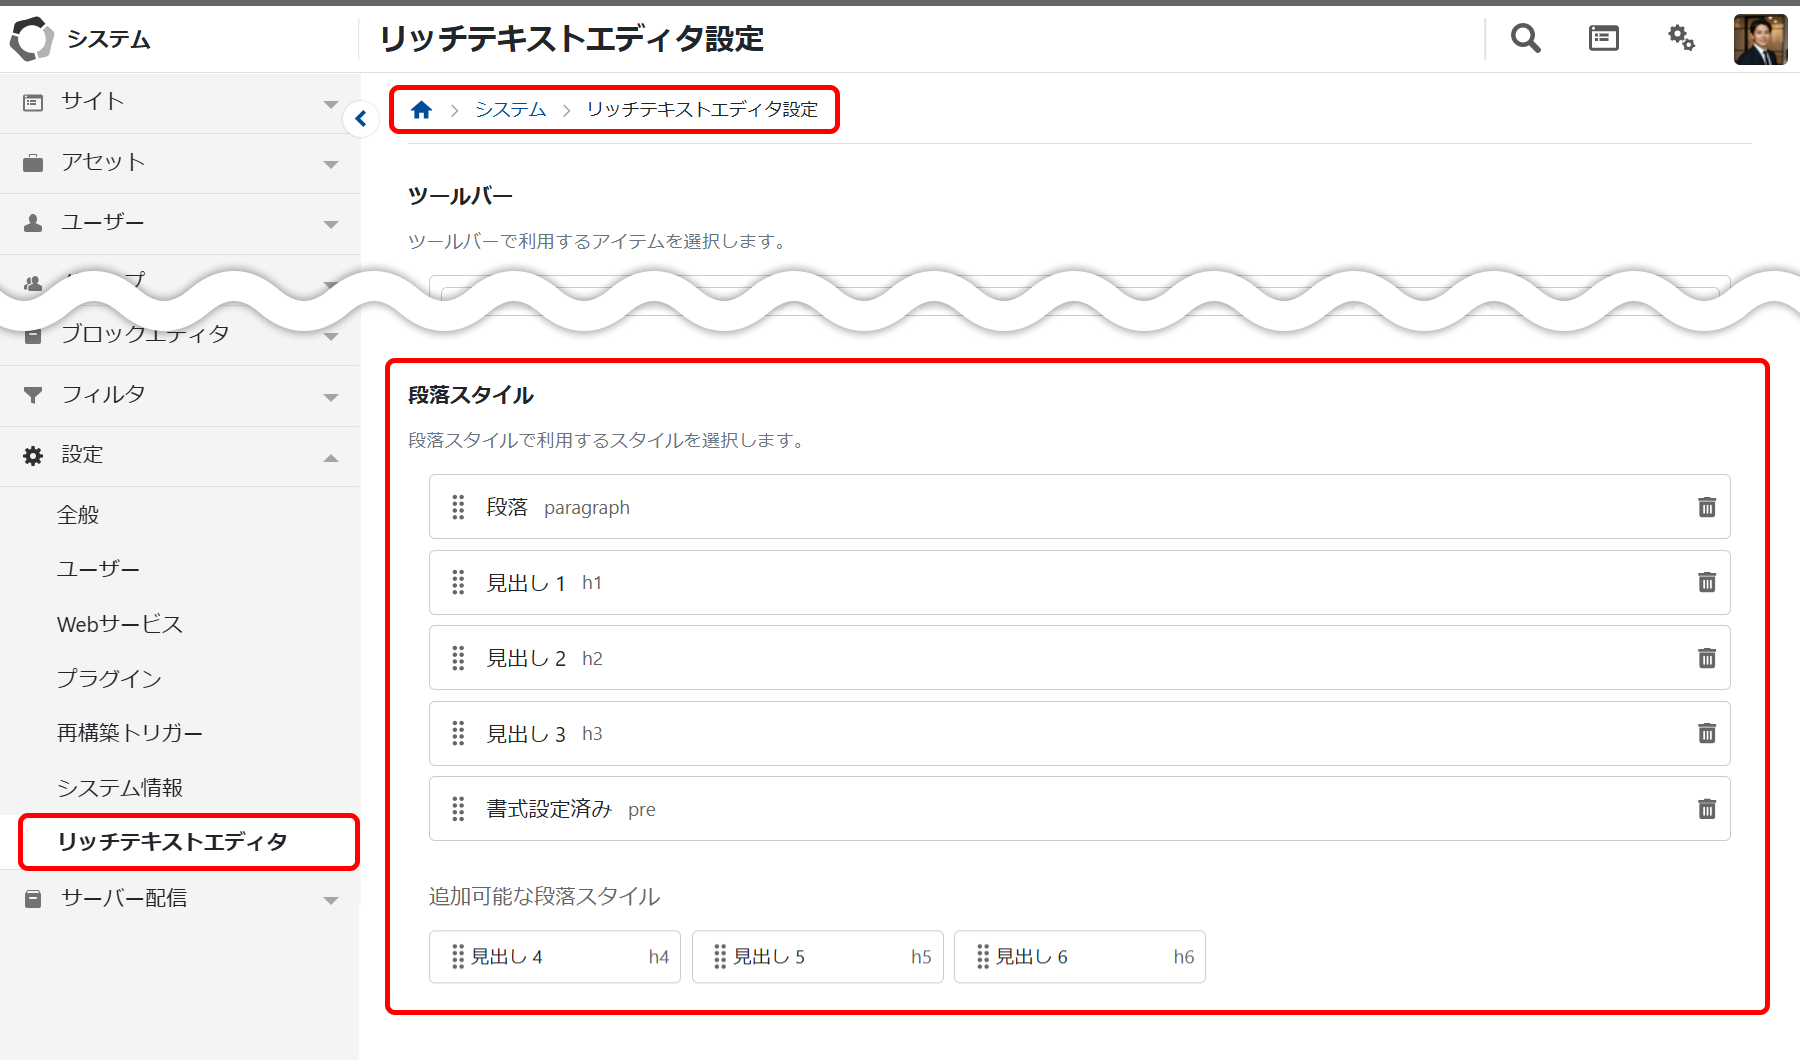Remove the 見出し 3 h3 style
This screenshot has width=1800, height=1060.
tap(1706, 733)
